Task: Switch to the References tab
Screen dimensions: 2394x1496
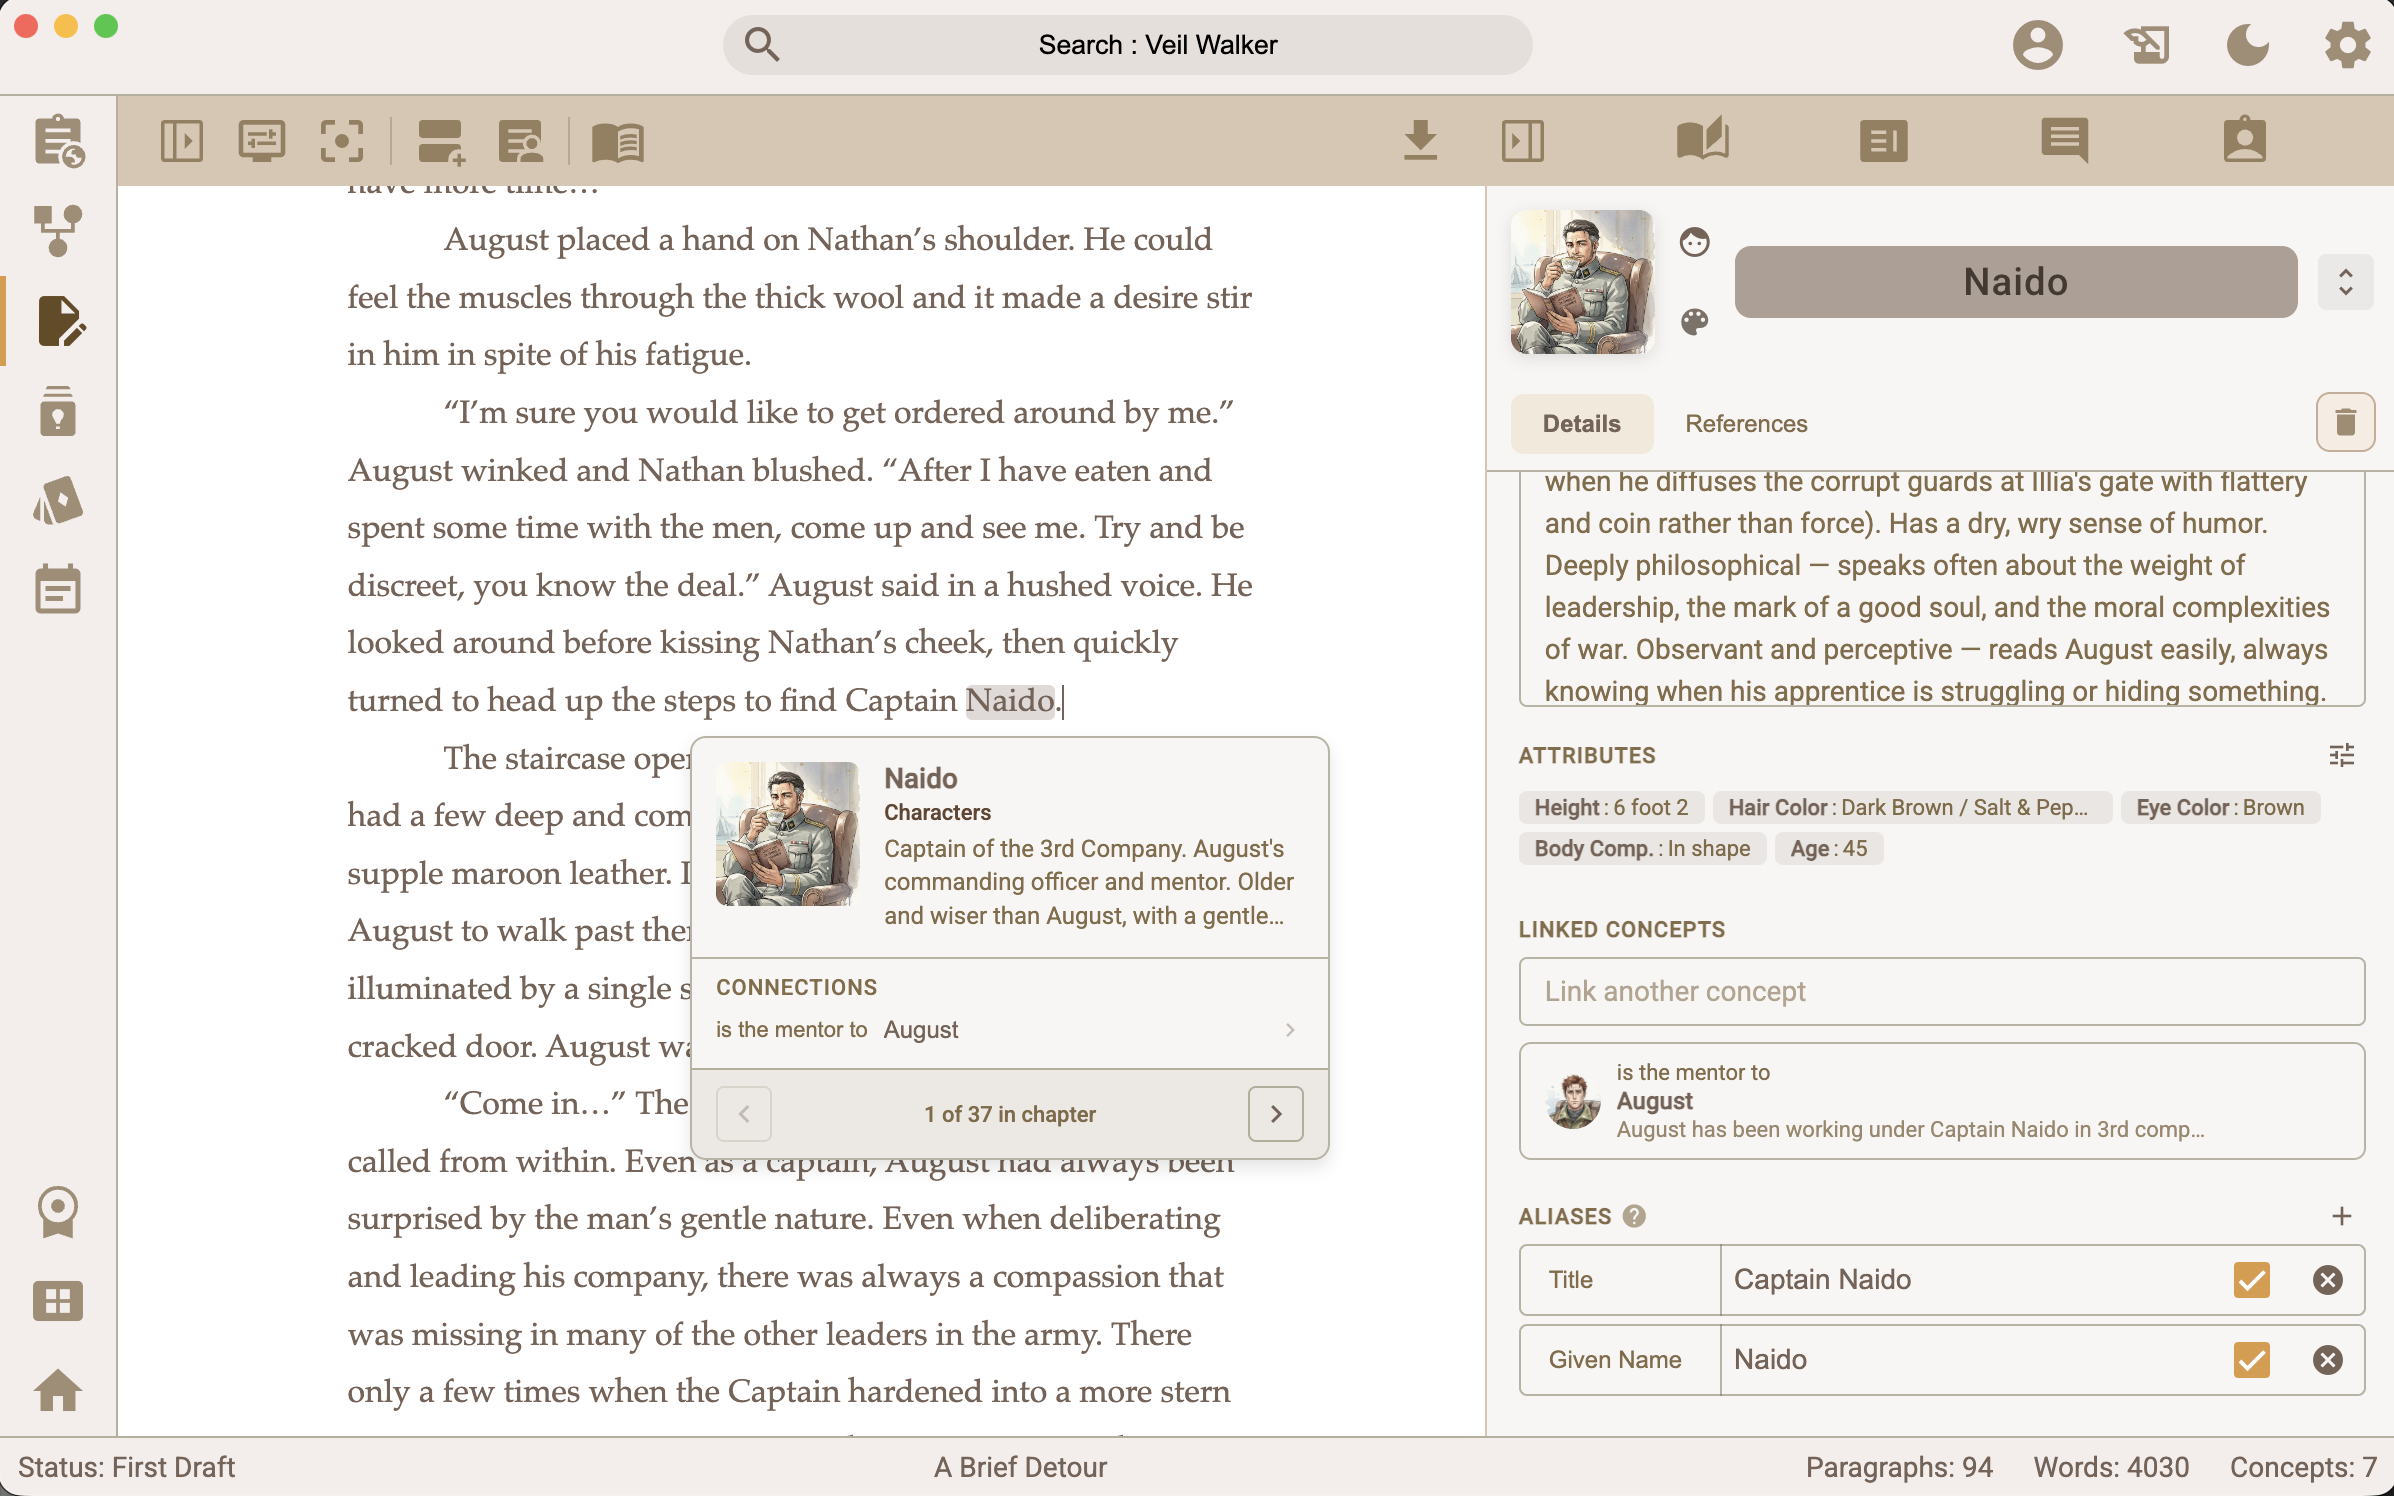Action: click(1745, 423)
